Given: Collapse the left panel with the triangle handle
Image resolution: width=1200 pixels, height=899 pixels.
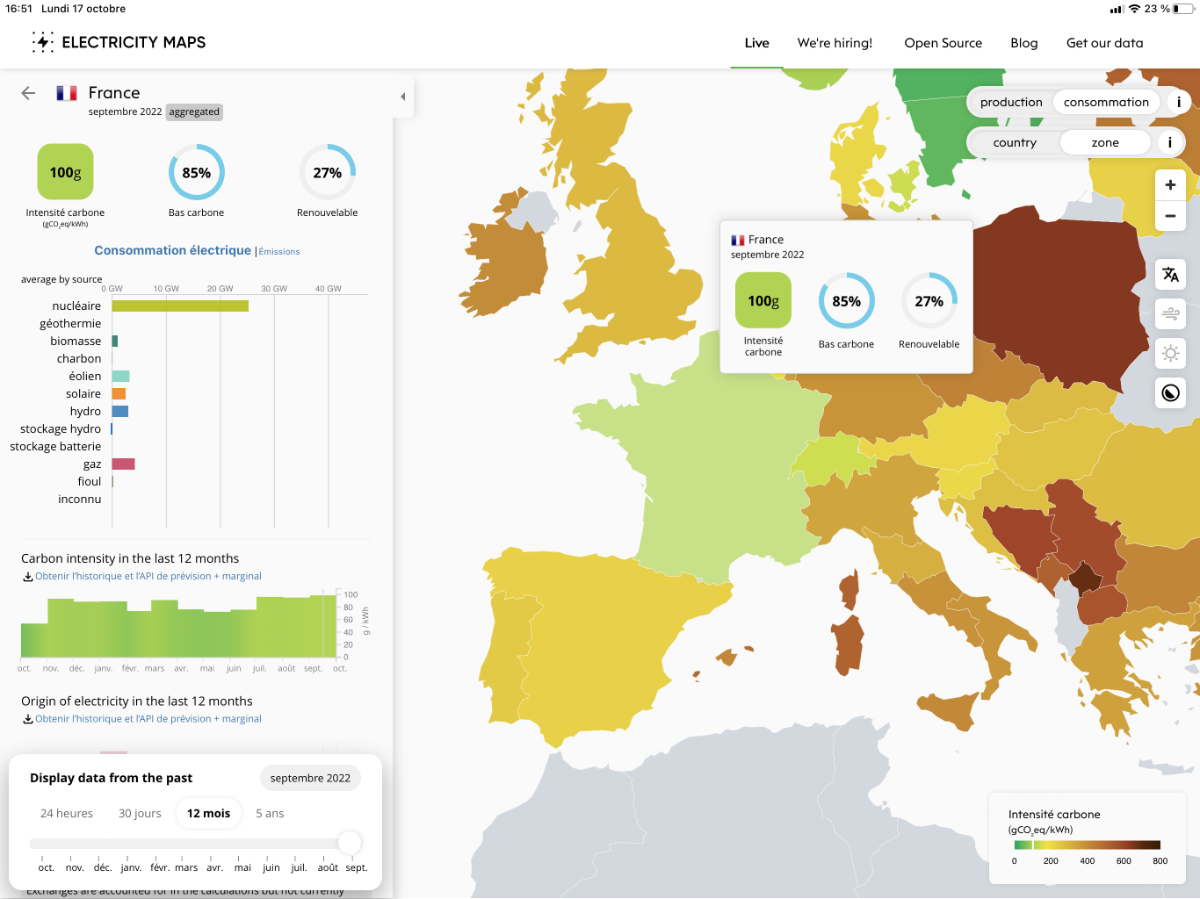Looking at the screenshot, I should click(x=403, y=97).
